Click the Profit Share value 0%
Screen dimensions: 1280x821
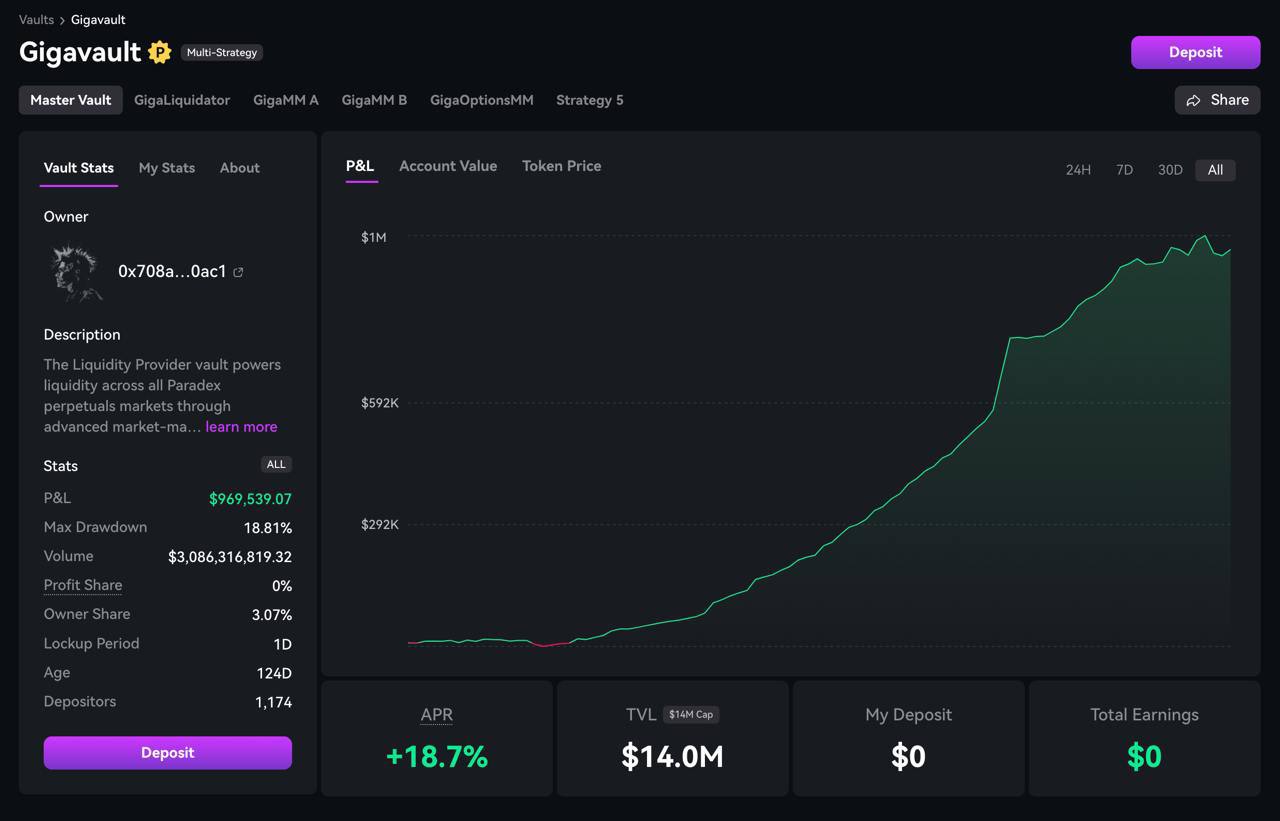click(282, 586)
